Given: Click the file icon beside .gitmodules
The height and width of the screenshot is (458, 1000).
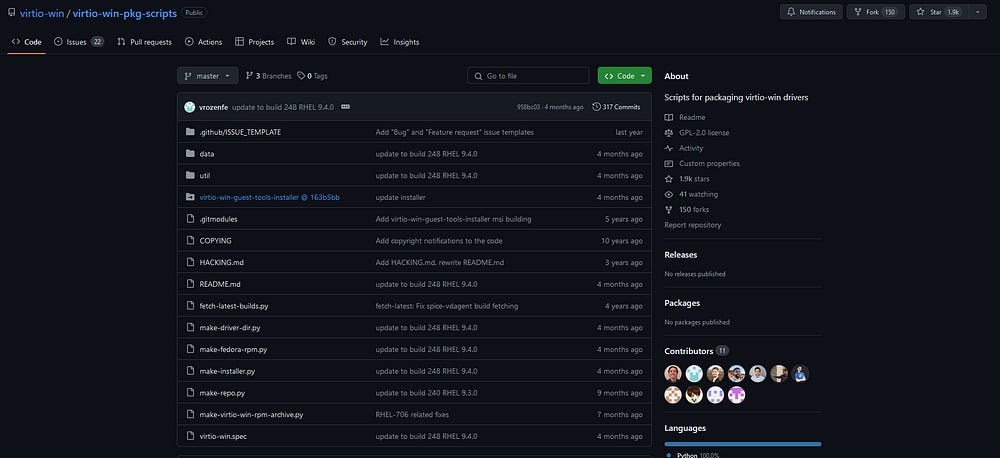Looking at the screenshot, I should (189, 219).
